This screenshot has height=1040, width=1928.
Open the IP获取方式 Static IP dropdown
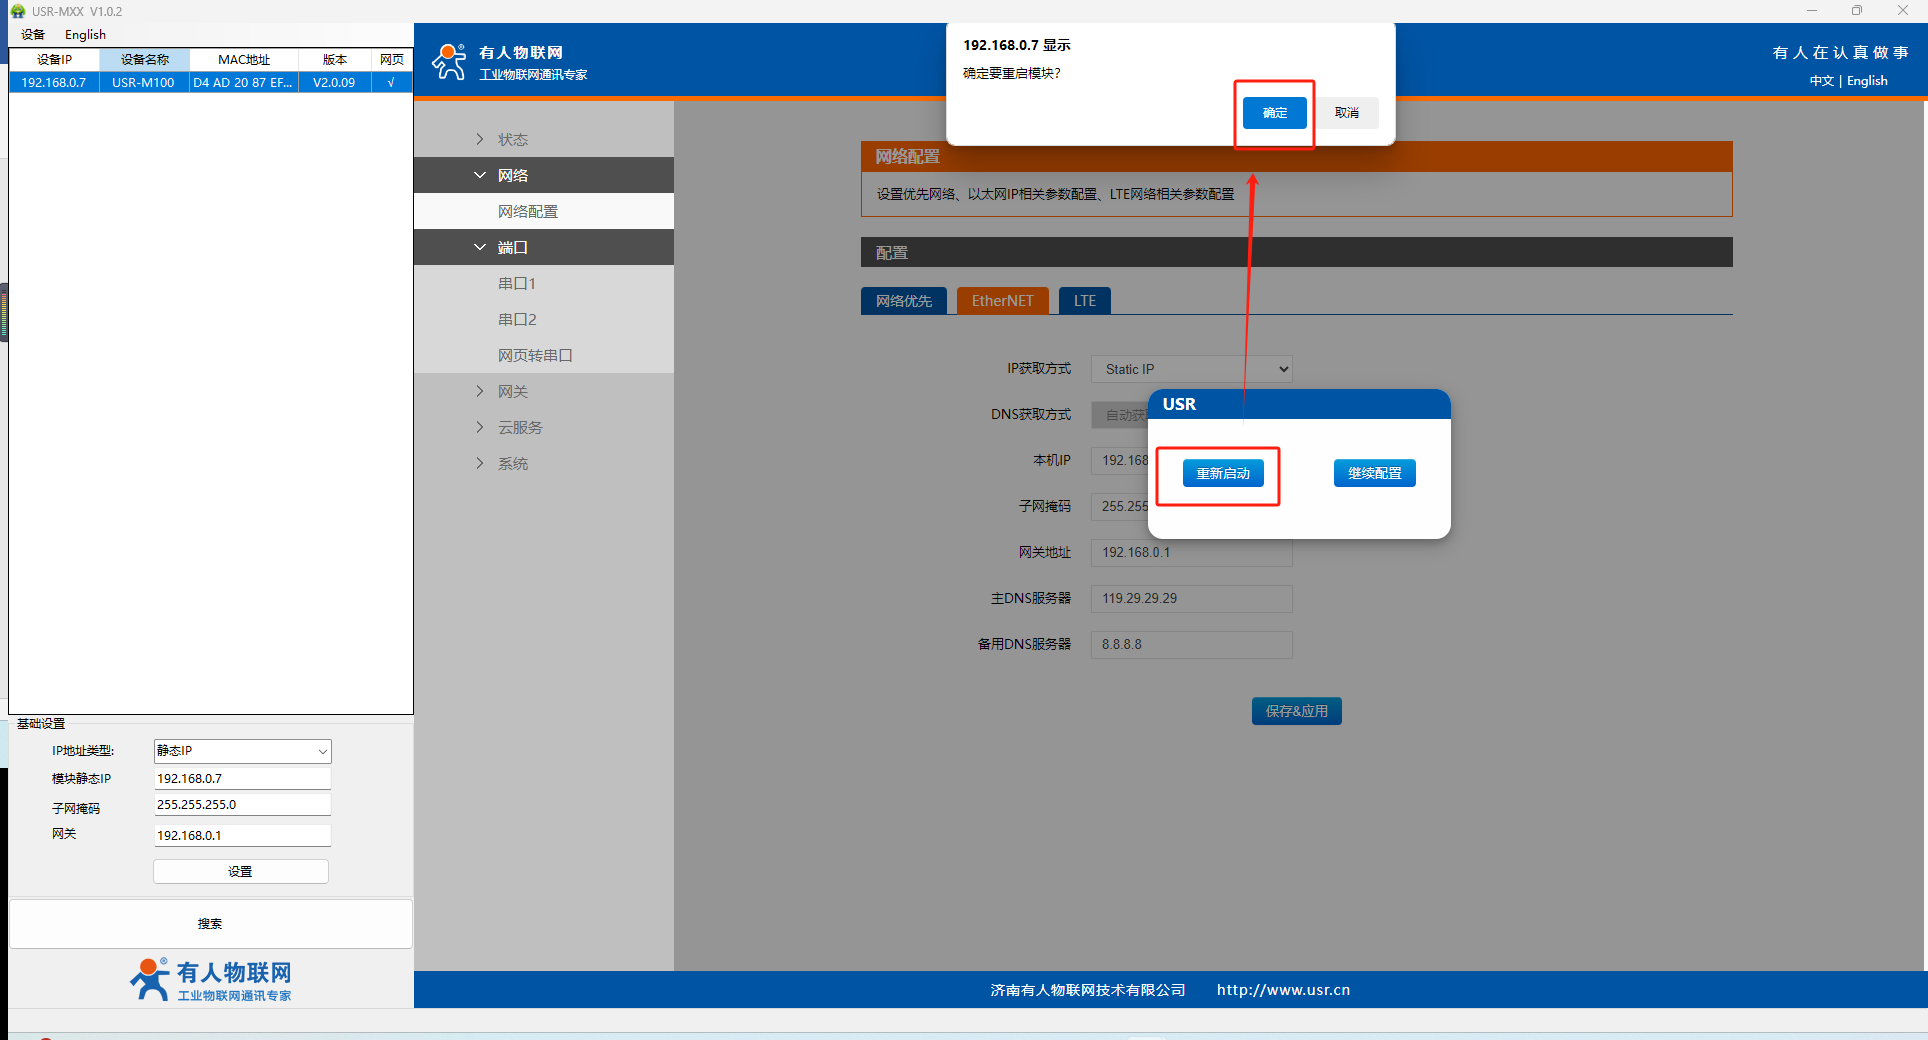(x=1191, y=369)
